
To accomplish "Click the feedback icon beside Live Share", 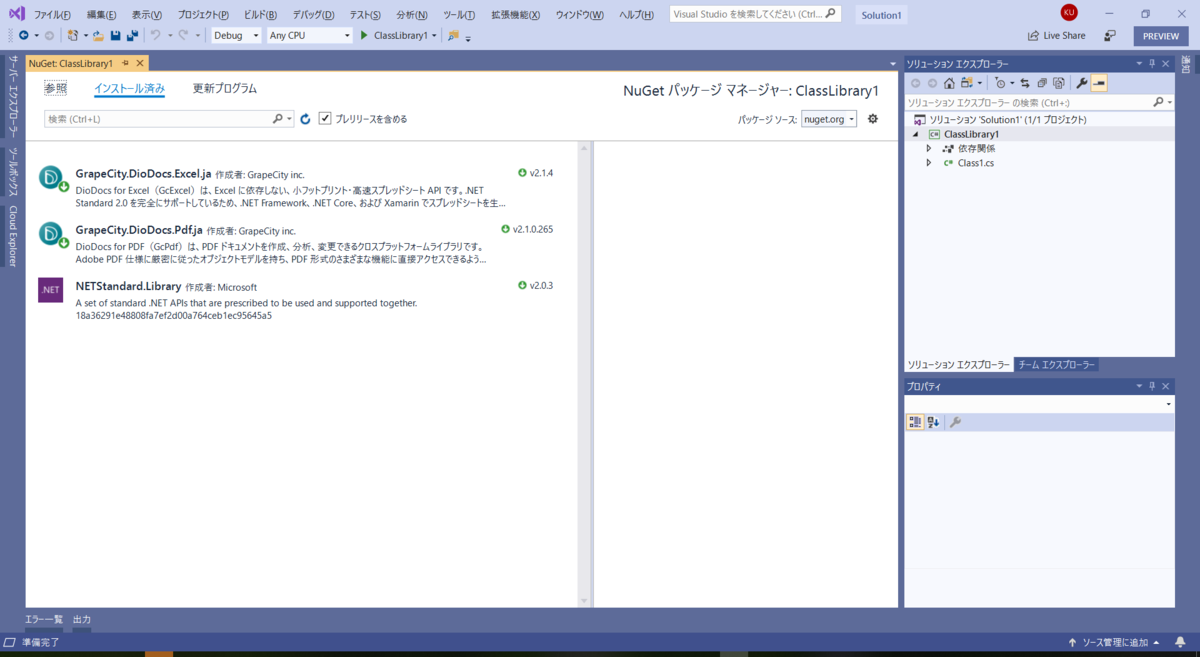I will click(1110, 35).
